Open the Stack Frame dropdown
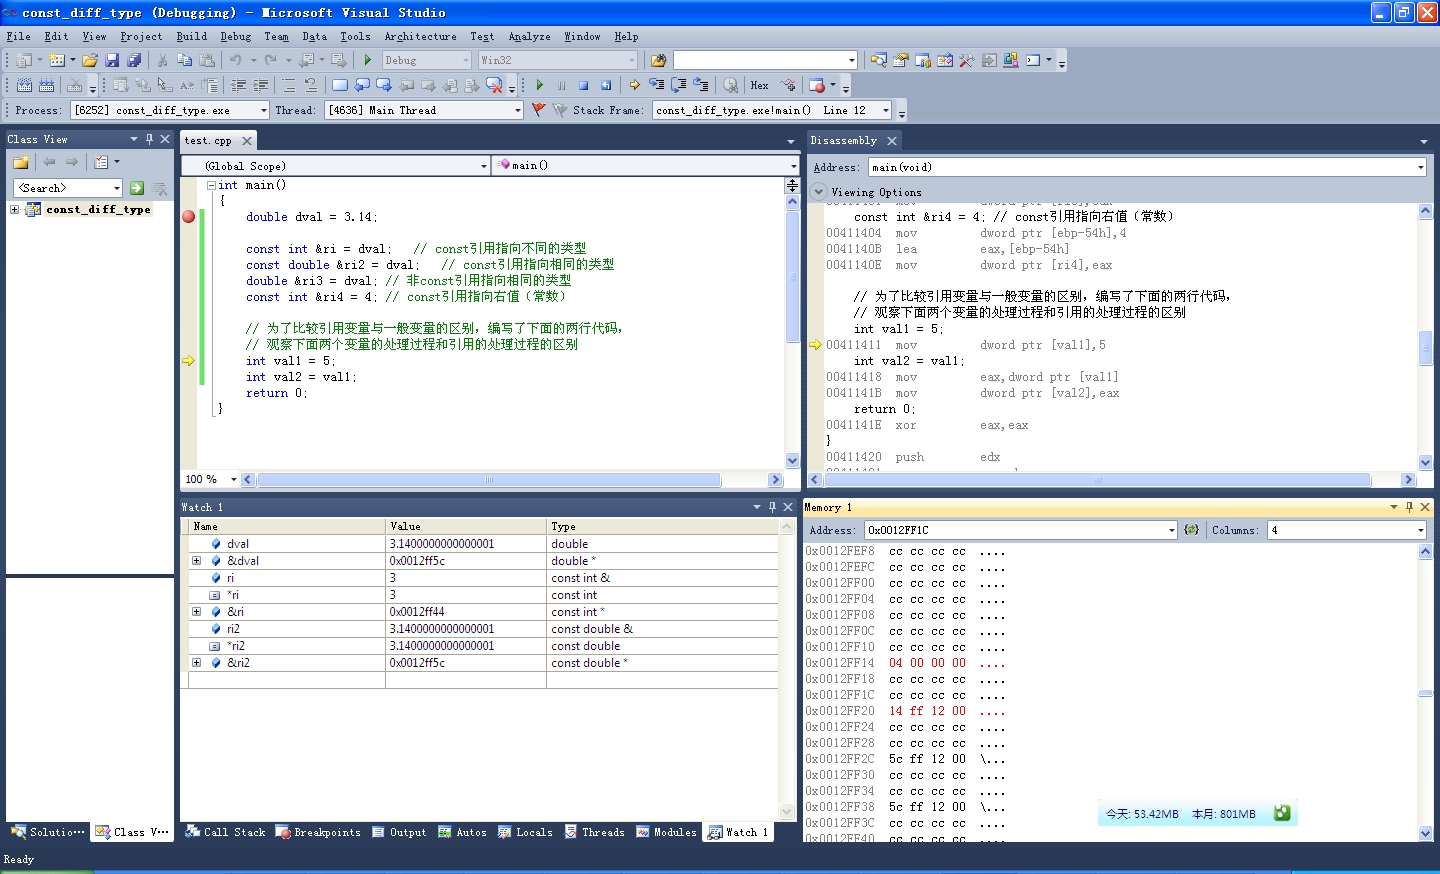Screen dimensions: 1440x874 (x=886, y=110)
